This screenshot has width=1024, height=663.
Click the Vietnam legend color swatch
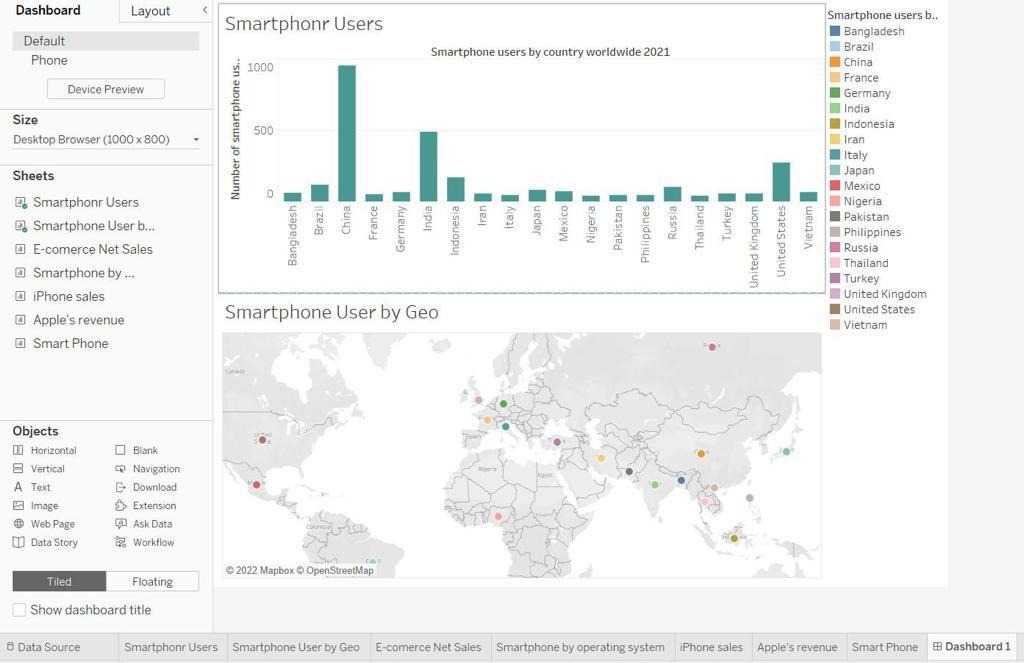click(835, 325)
